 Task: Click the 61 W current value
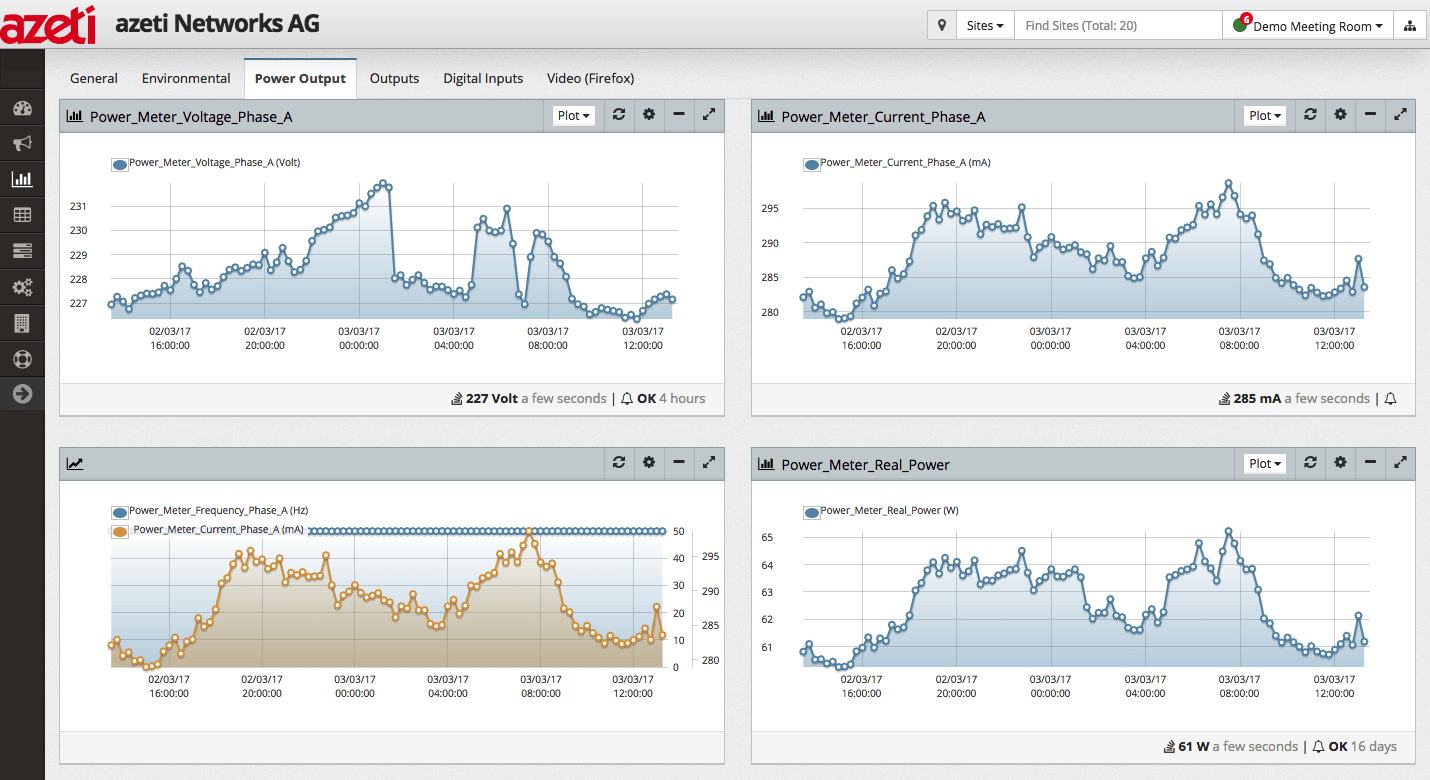[x=1193, y=746]
